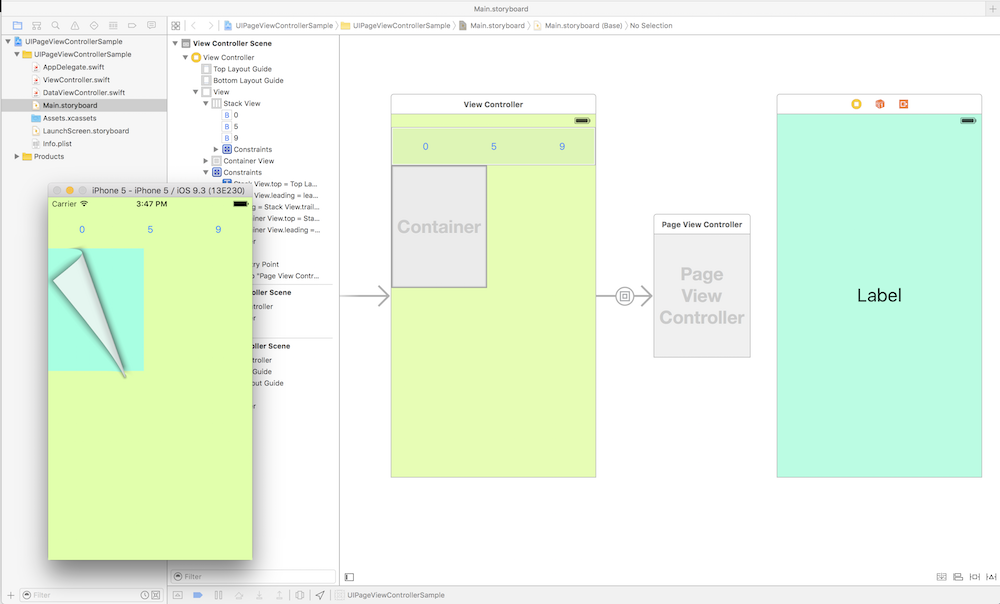Collapse the UIPageViewControllerSample project root
1000x604 pixels.
tap(8, 41)
